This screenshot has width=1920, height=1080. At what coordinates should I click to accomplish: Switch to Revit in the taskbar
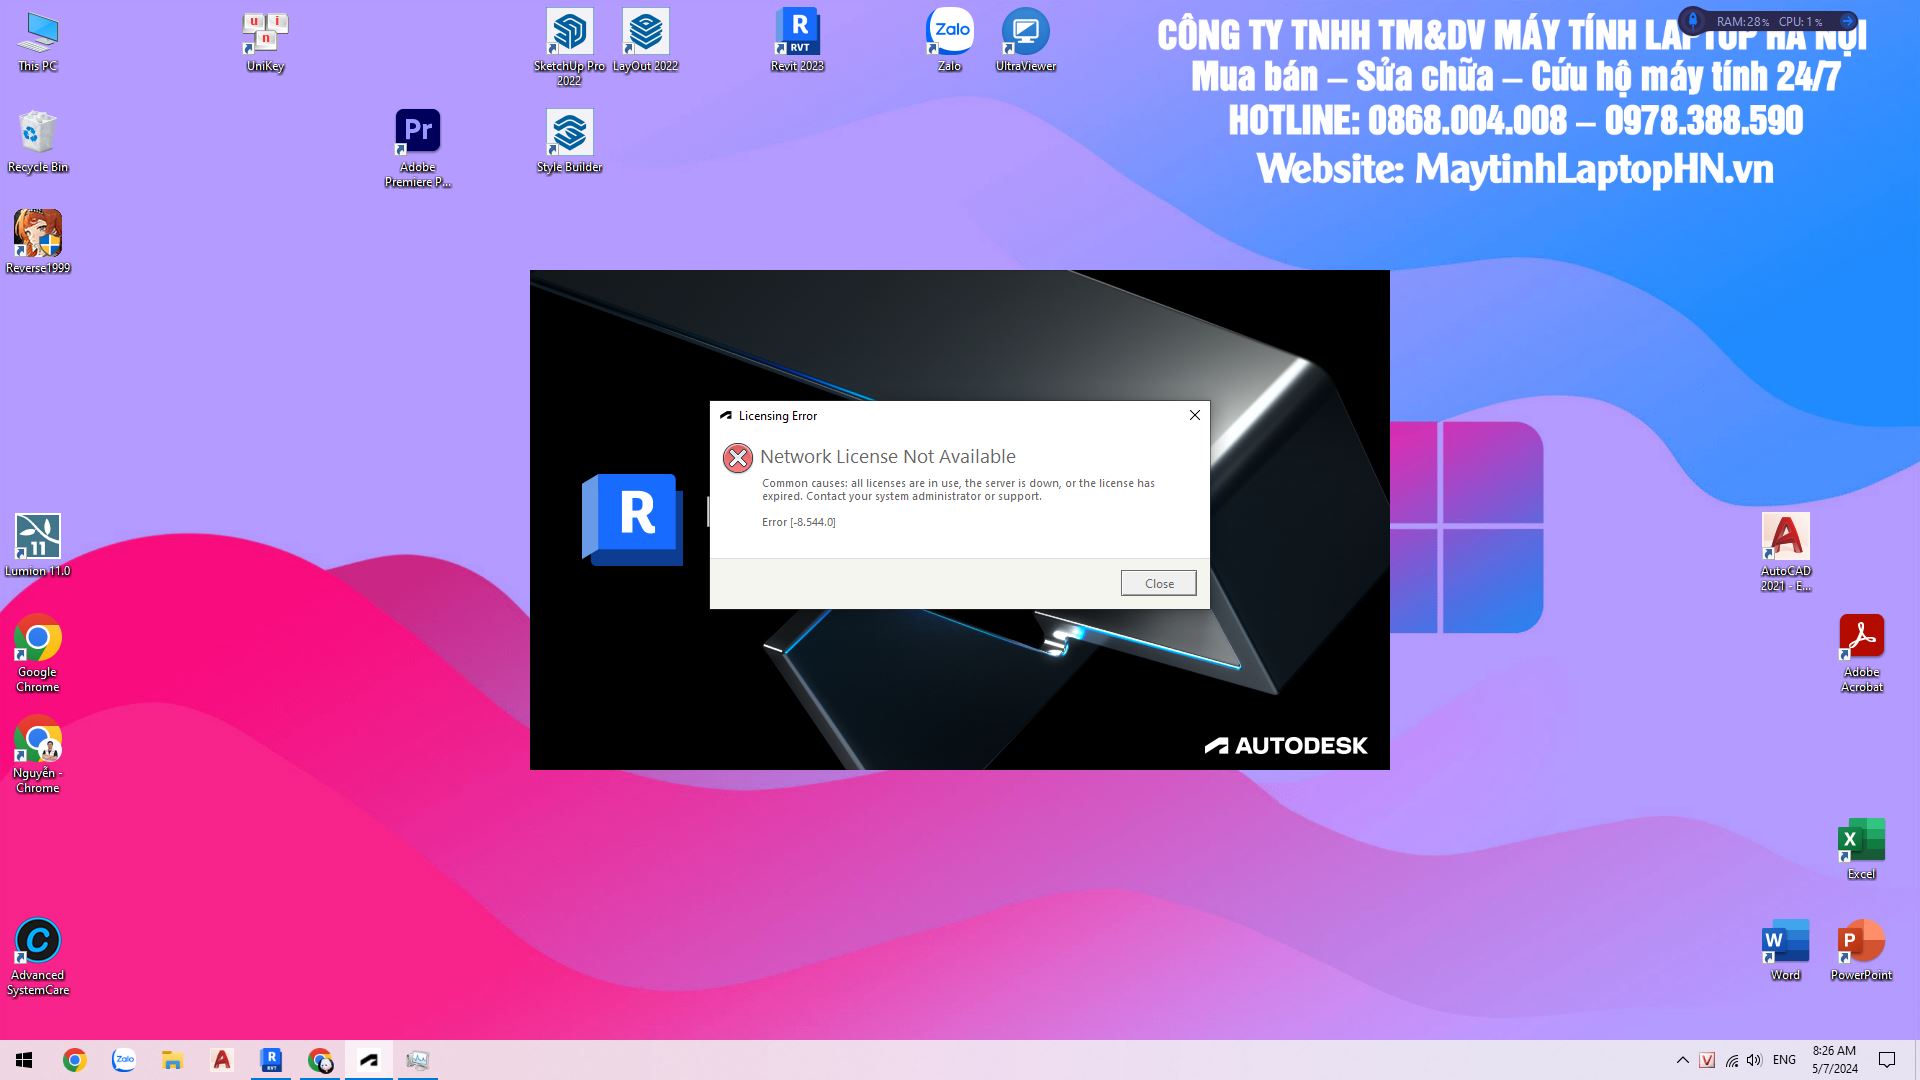(271, 1060)
